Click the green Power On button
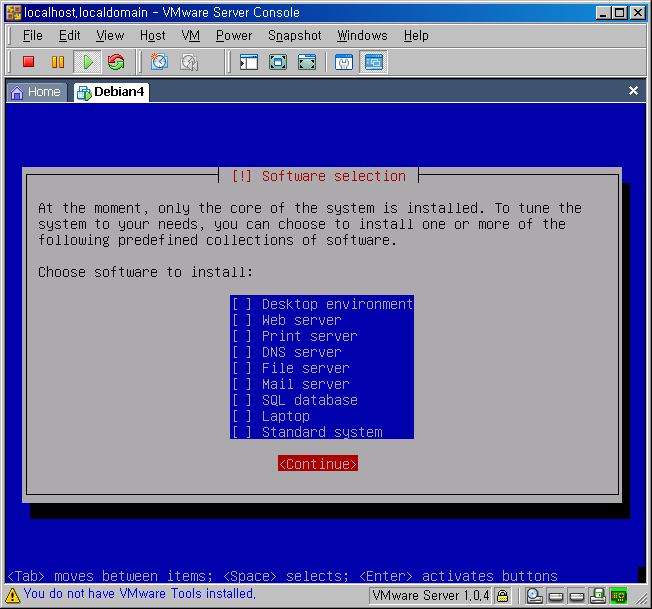 [x=87, y=62]
